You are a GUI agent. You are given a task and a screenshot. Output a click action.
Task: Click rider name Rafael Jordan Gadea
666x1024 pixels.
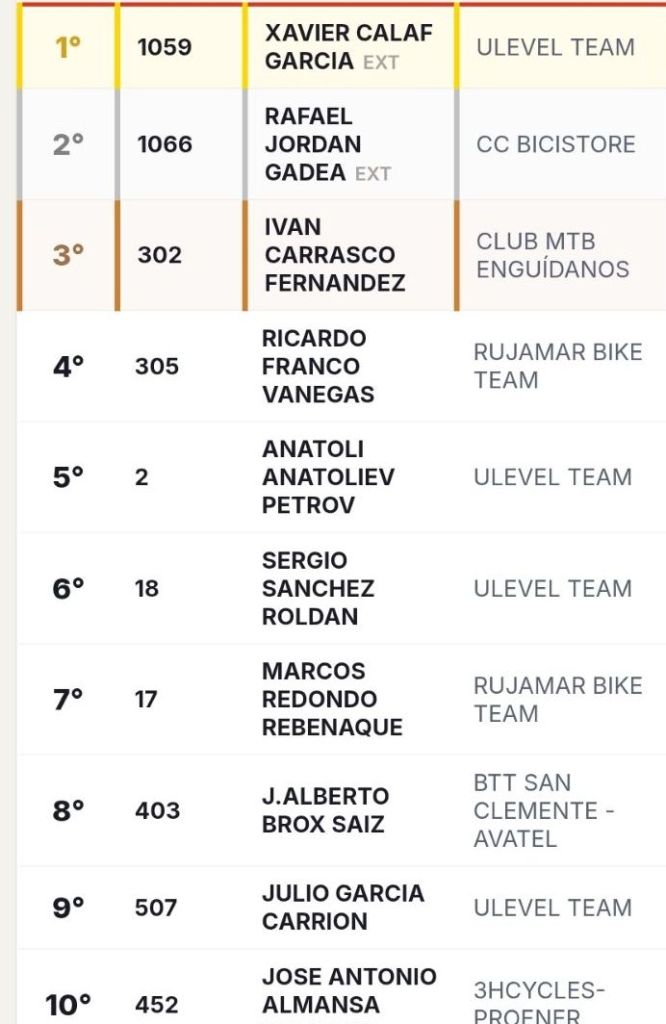click(x=313, y=144)
